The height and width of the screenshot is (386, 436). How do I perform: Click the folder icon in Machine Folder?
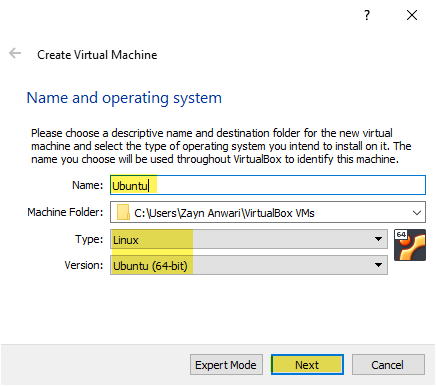tap(123, 212)
